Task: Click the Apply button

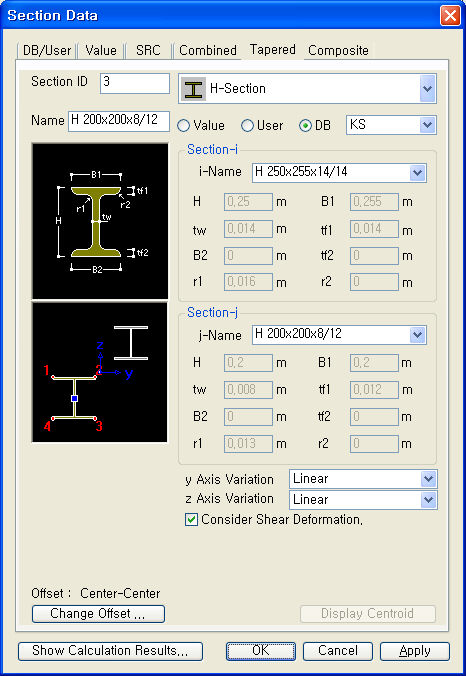Action: tap(415, 651)
